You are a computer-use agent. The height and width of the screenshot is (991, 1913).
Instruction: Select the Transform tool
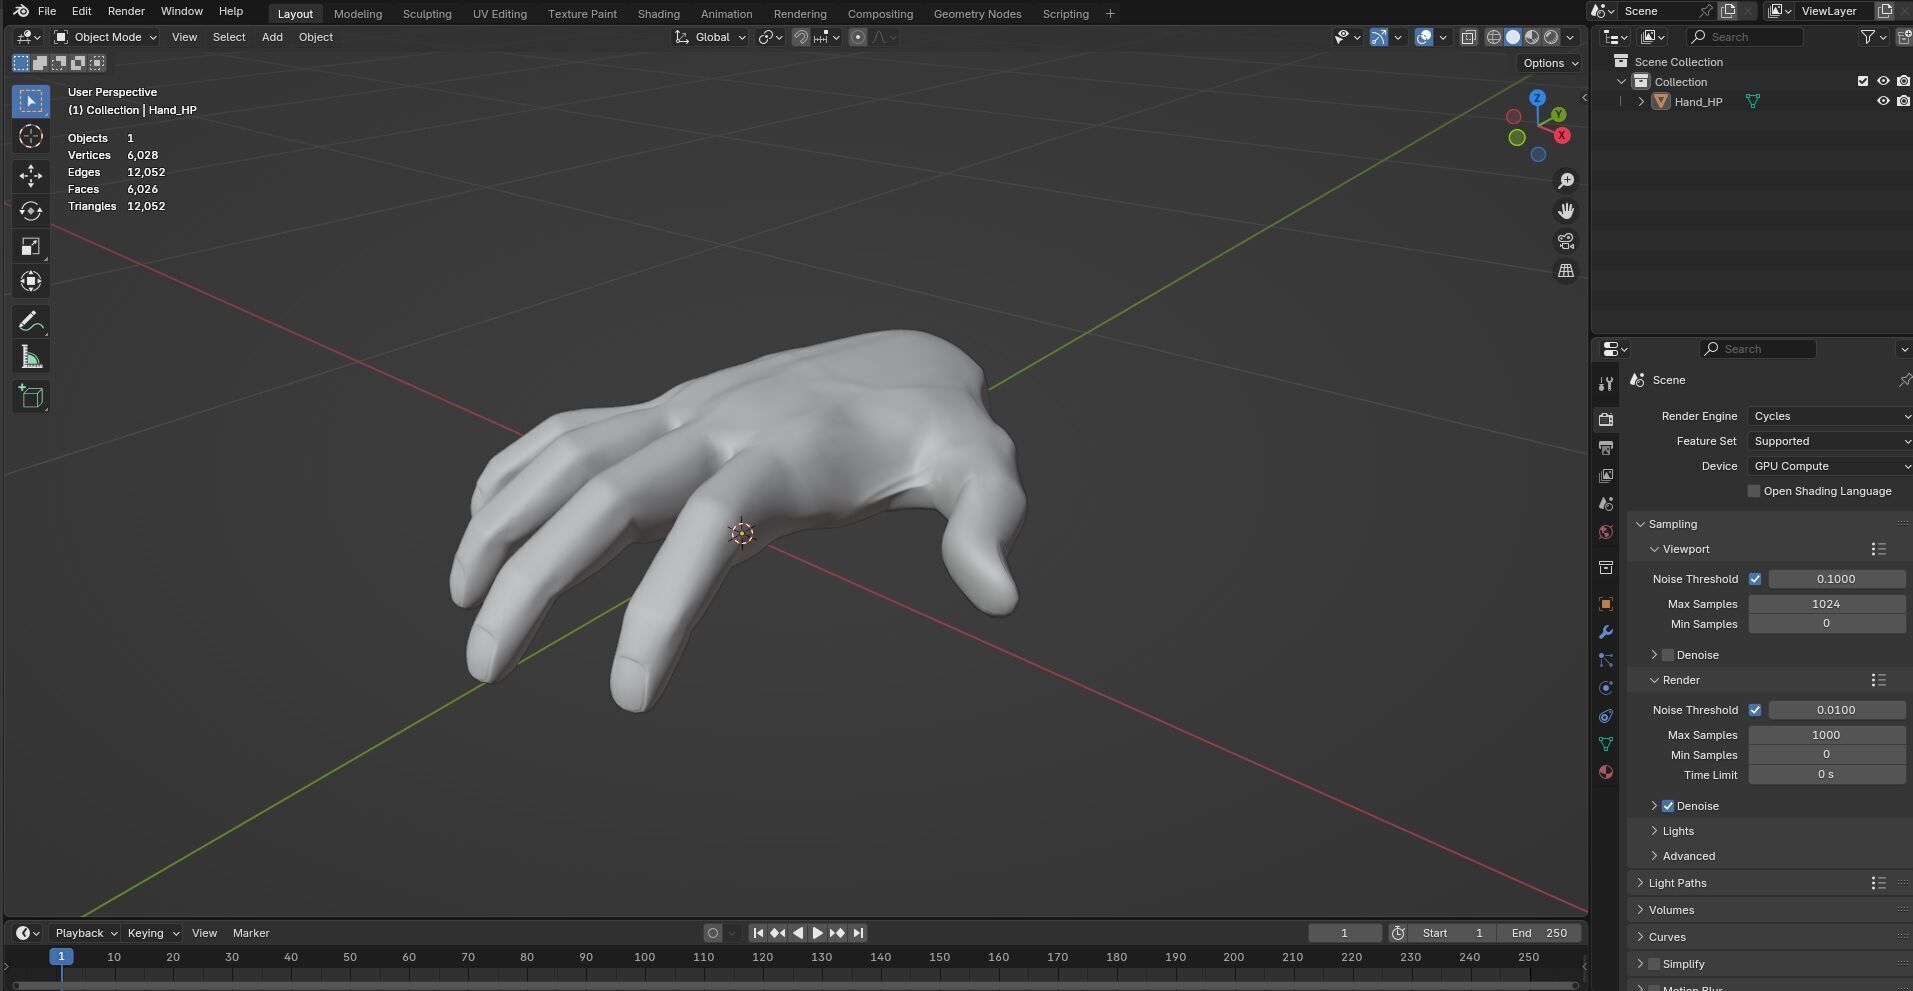pos(31,281)
